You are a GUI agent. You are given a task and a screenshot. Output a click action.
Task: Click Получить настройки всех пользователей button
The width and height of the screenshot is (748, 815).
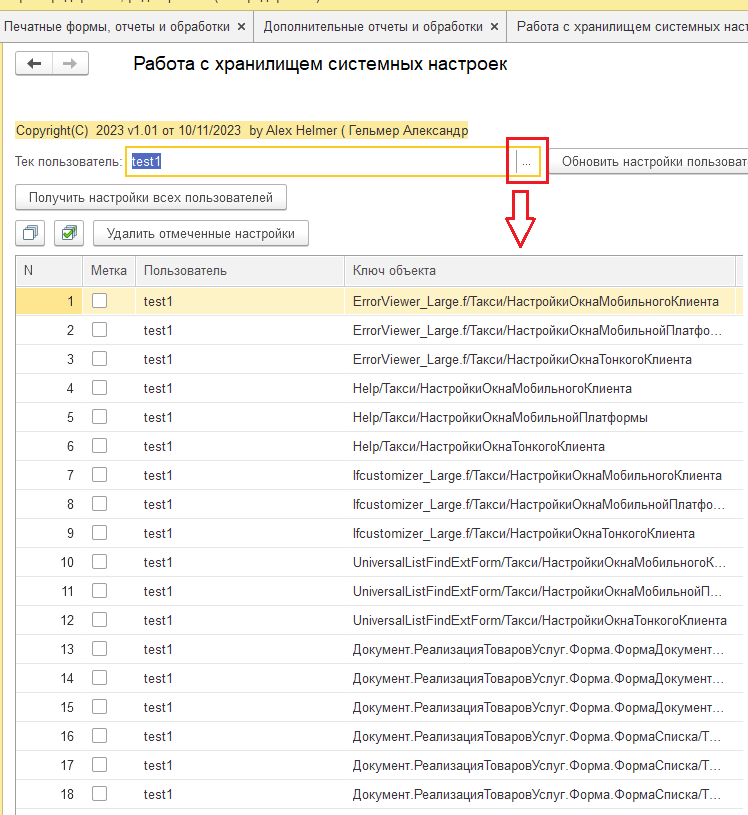pyautogui.click(x=151, y=198)
